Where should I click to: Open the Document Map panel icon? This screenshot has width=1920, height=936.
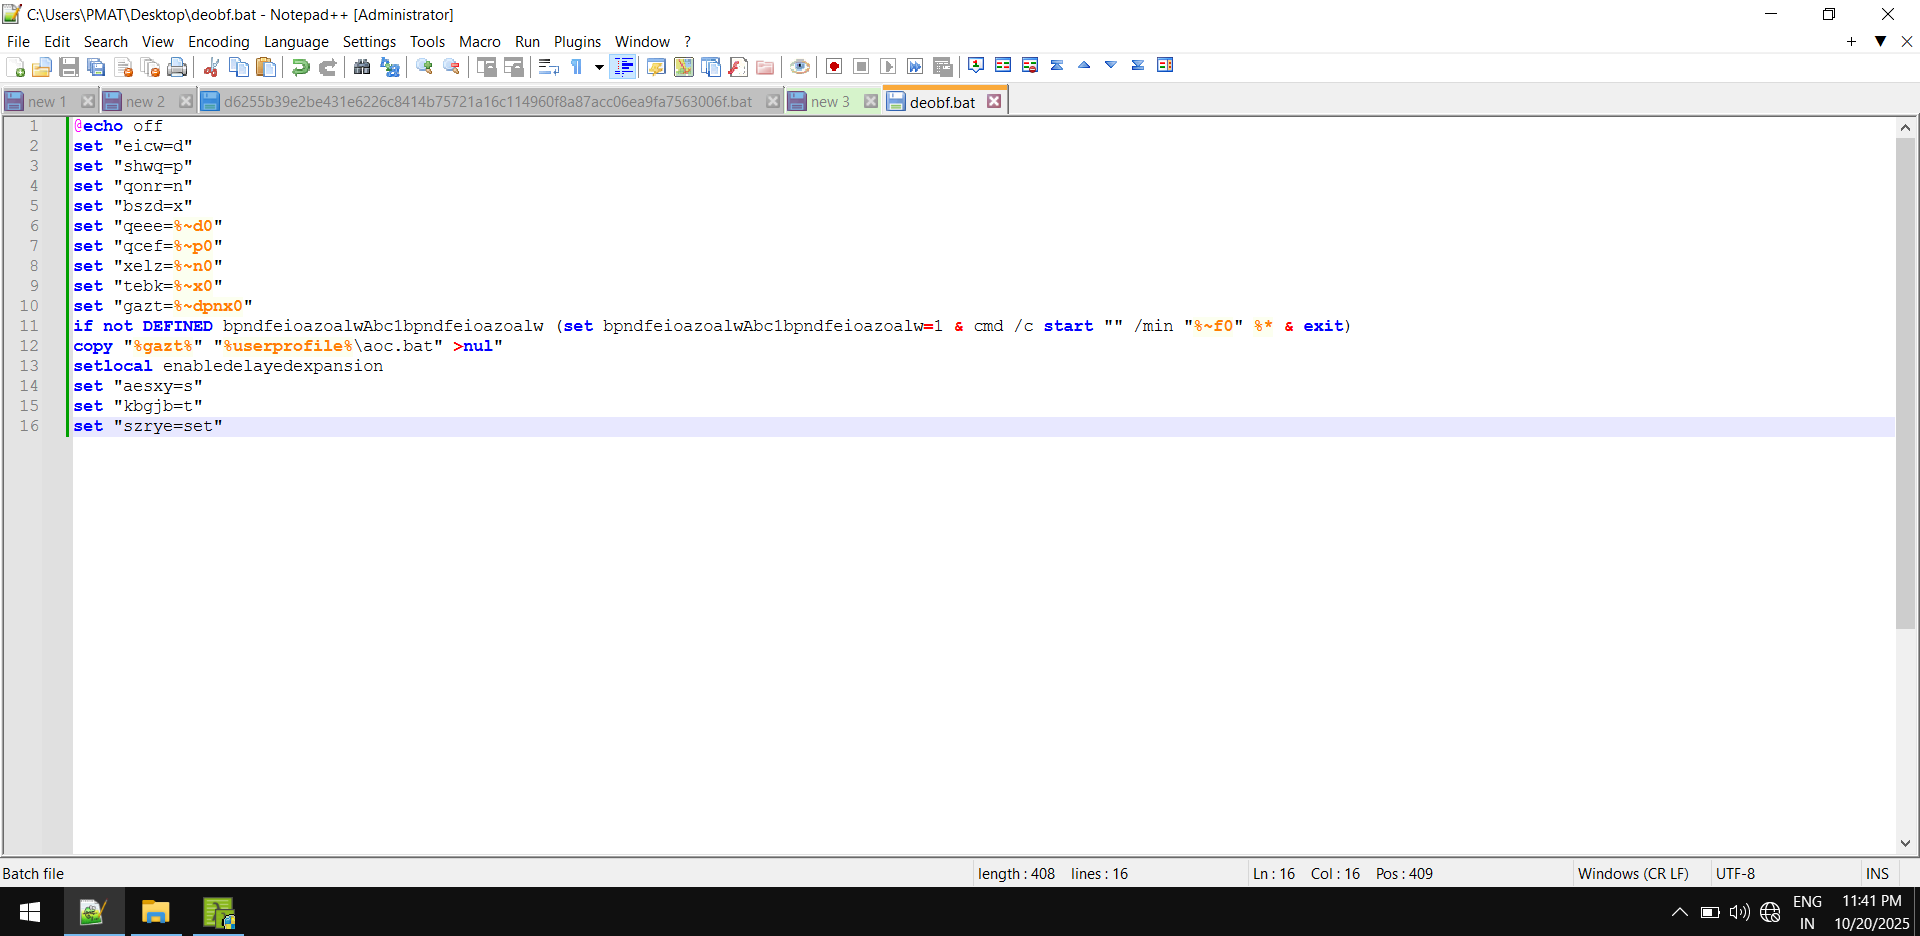coord(684,67)
